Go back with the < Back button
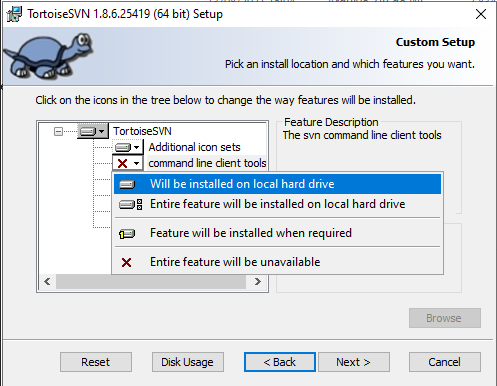Image resolution: width=497 pixels, height=386 pixels. tap(280, 362)
